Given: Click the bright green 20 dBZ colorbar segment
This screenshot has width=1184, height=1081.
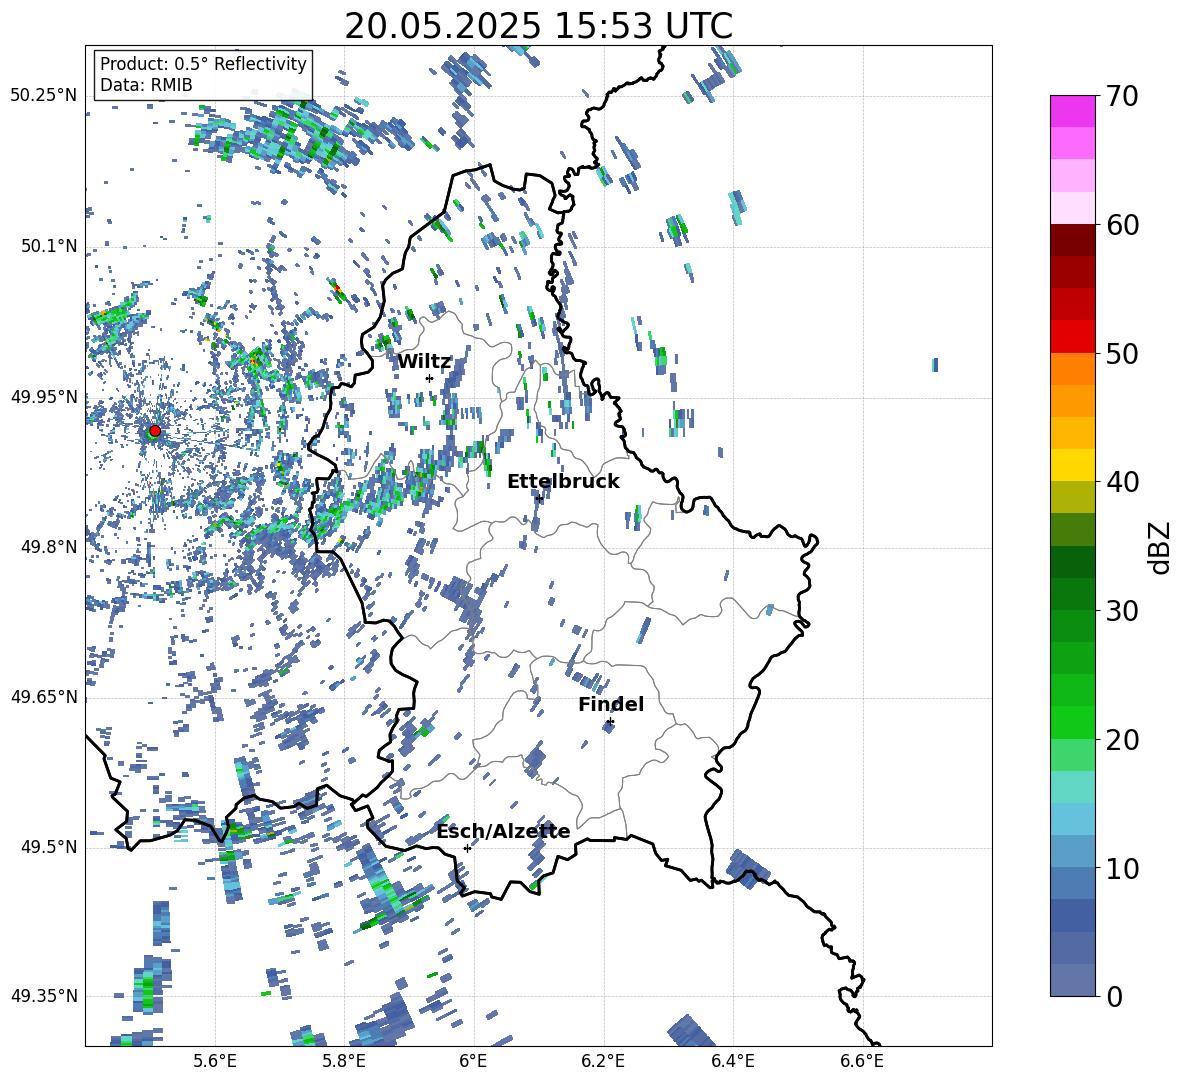Looking at the screenshot, I should pyautogui.click(x=1072, y=722).
